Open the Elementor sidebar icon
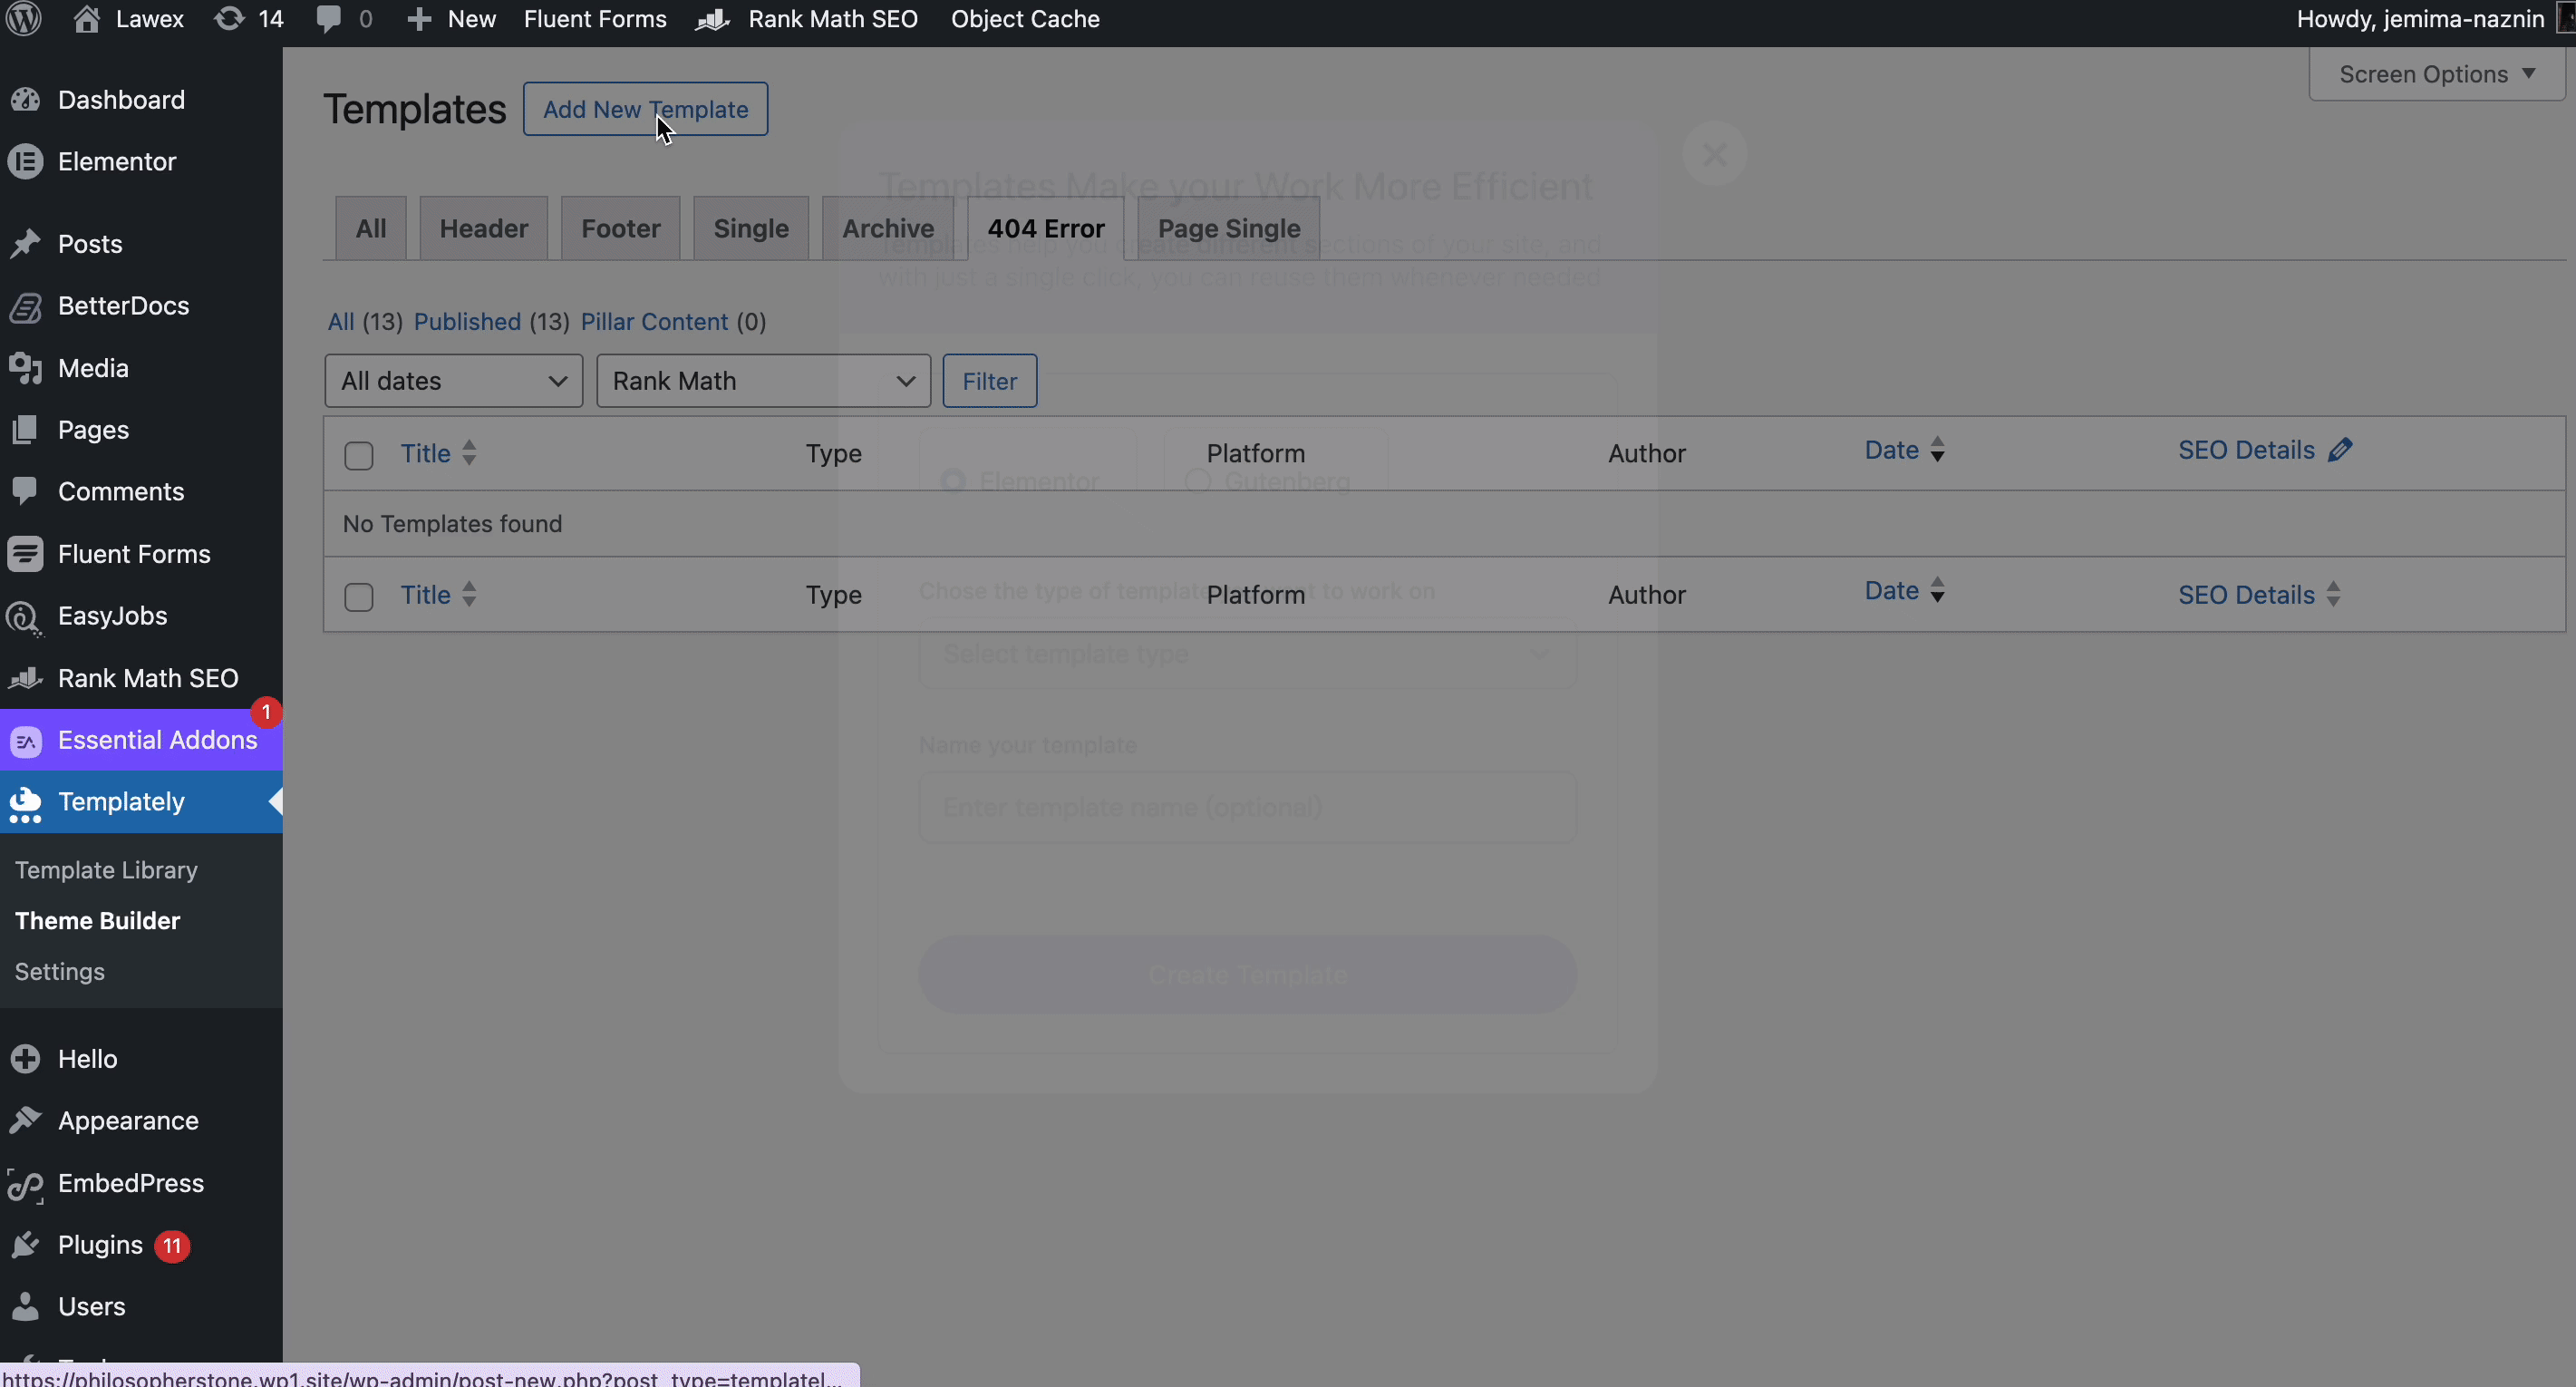This screenshot has width=2576, height=1387. point(25,161)
